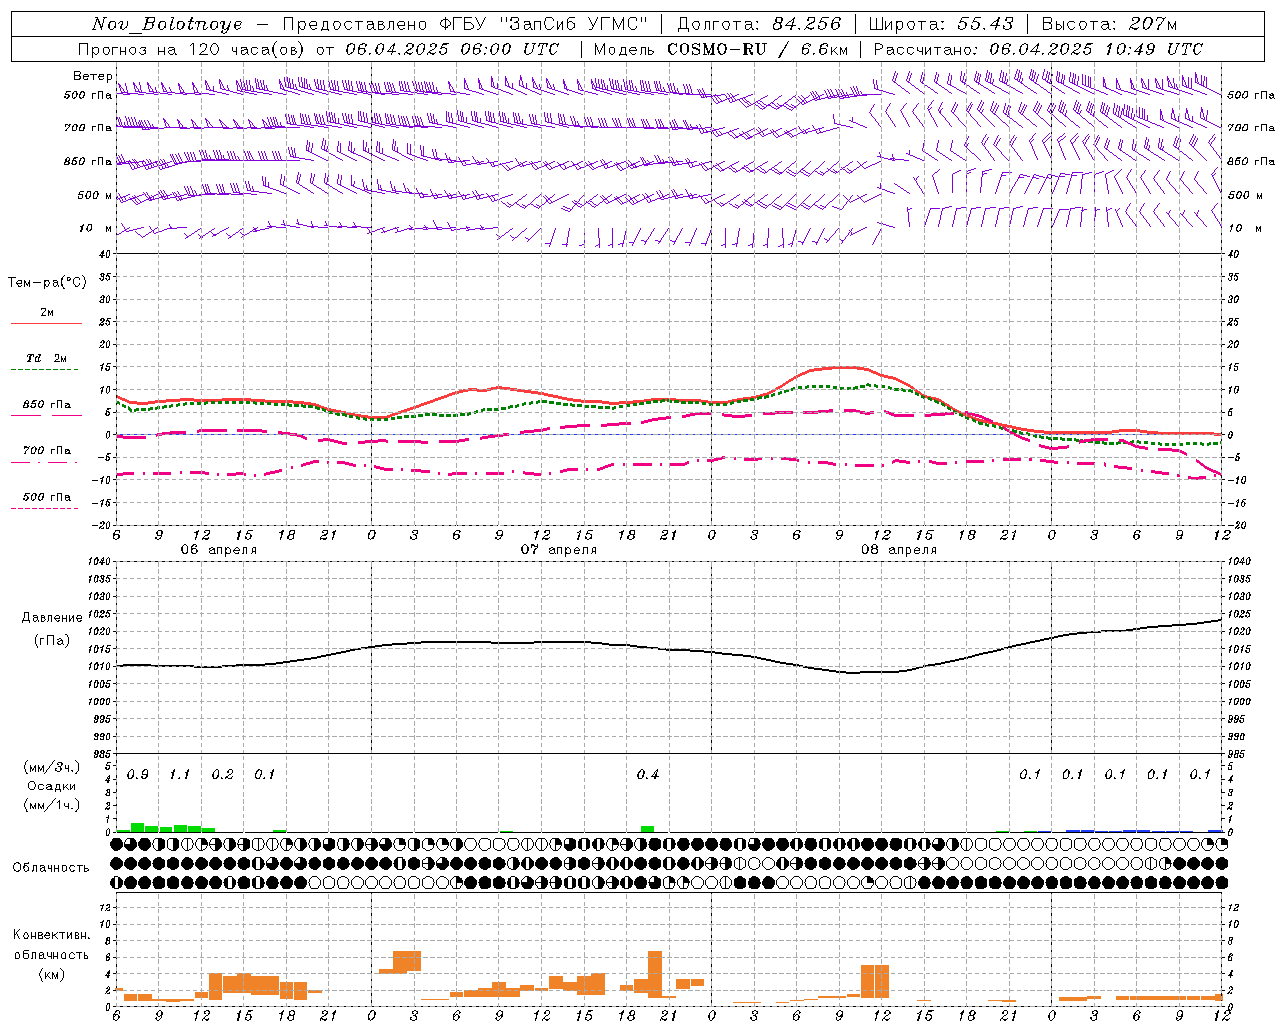This screenshot has height=1024, width=1280.
Task: Click the Широта: 55.43 value
Action: pos(941,24)
